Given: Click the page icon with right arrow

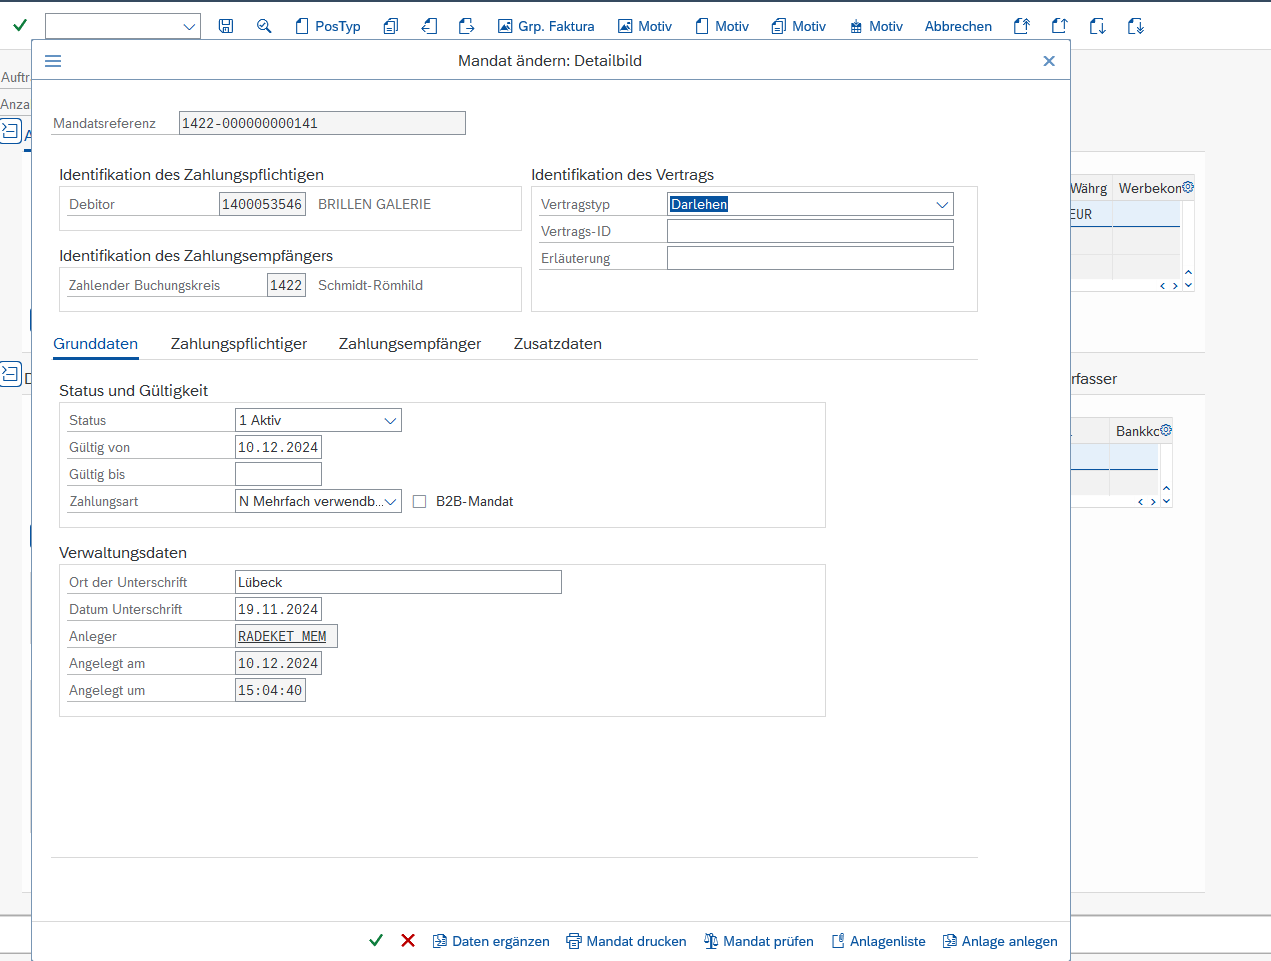Looking at the screenshot, I should tap(466, 26).
